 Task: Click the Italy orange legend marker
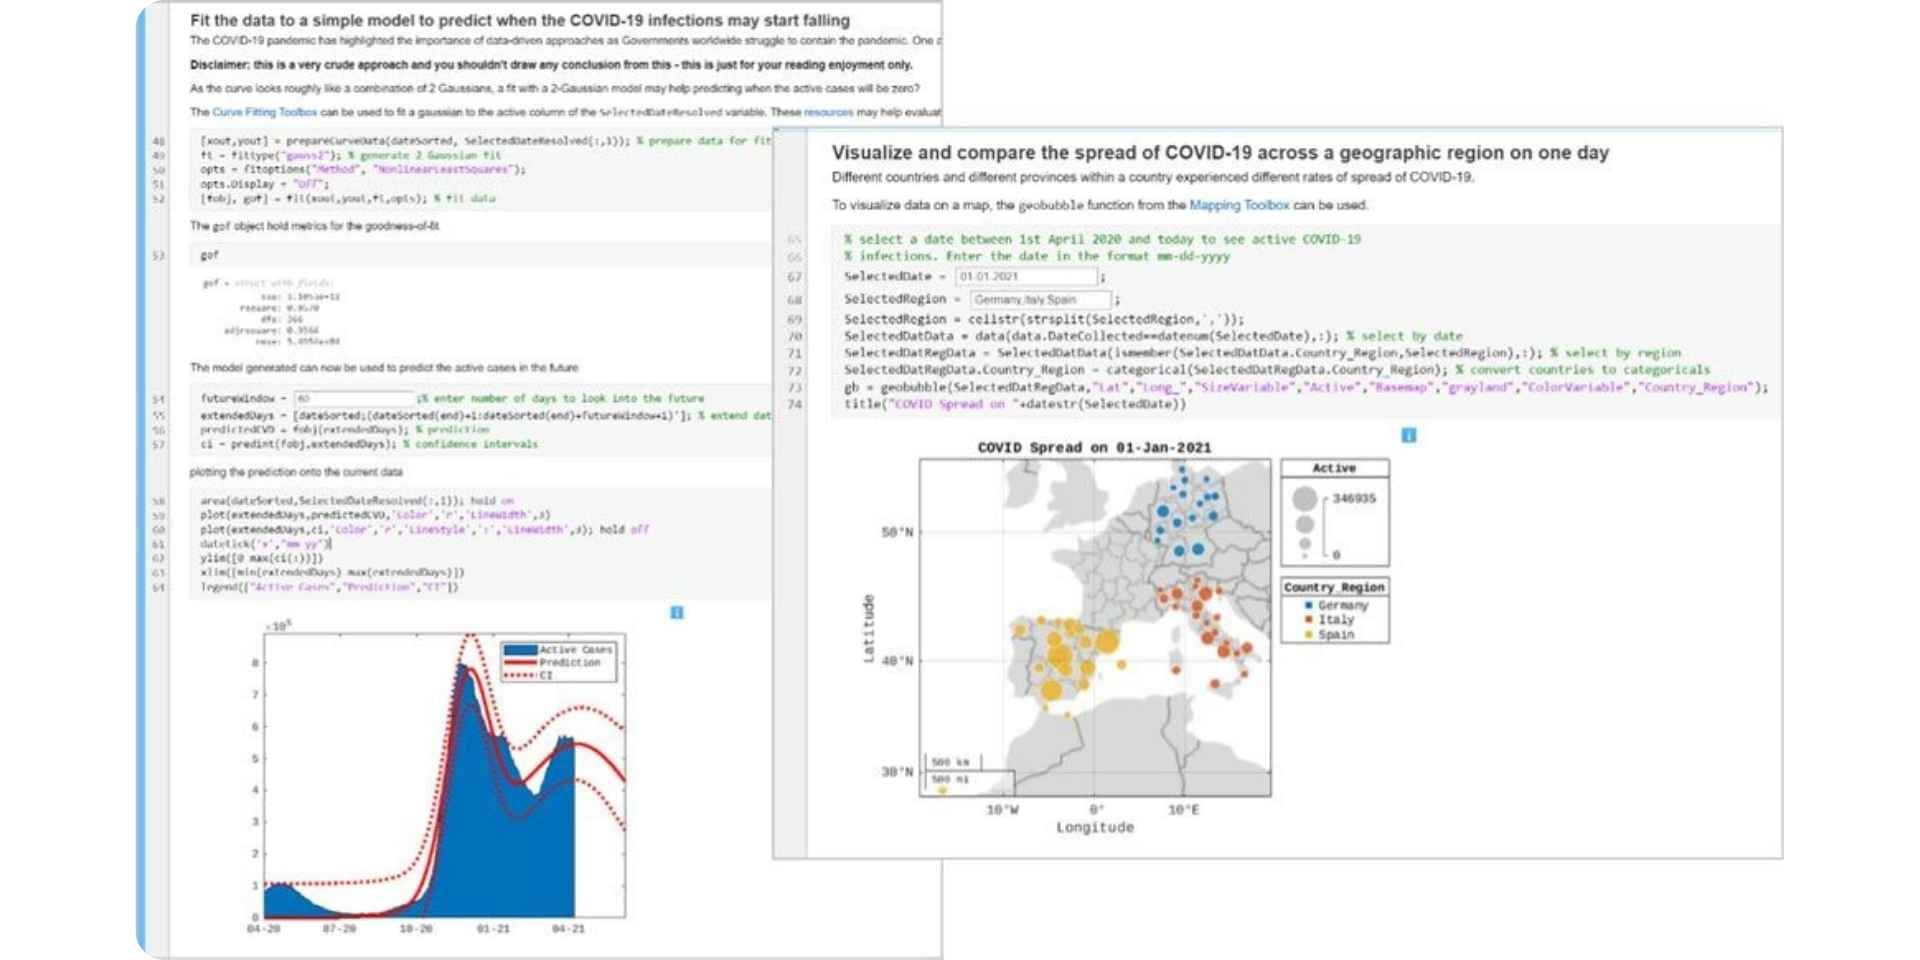(x=1308, y=620)
